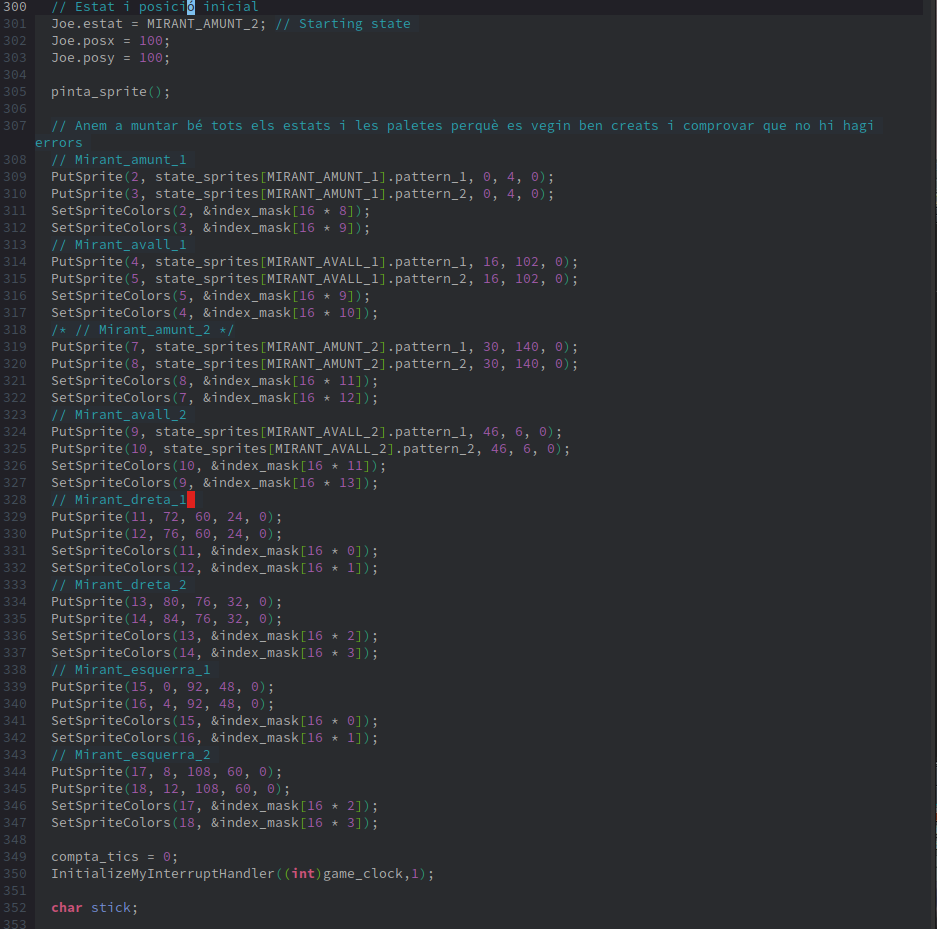
Task: Click PutSprite(11, 72, 60, 24, 0) line
Action: (x=167, y=517)
